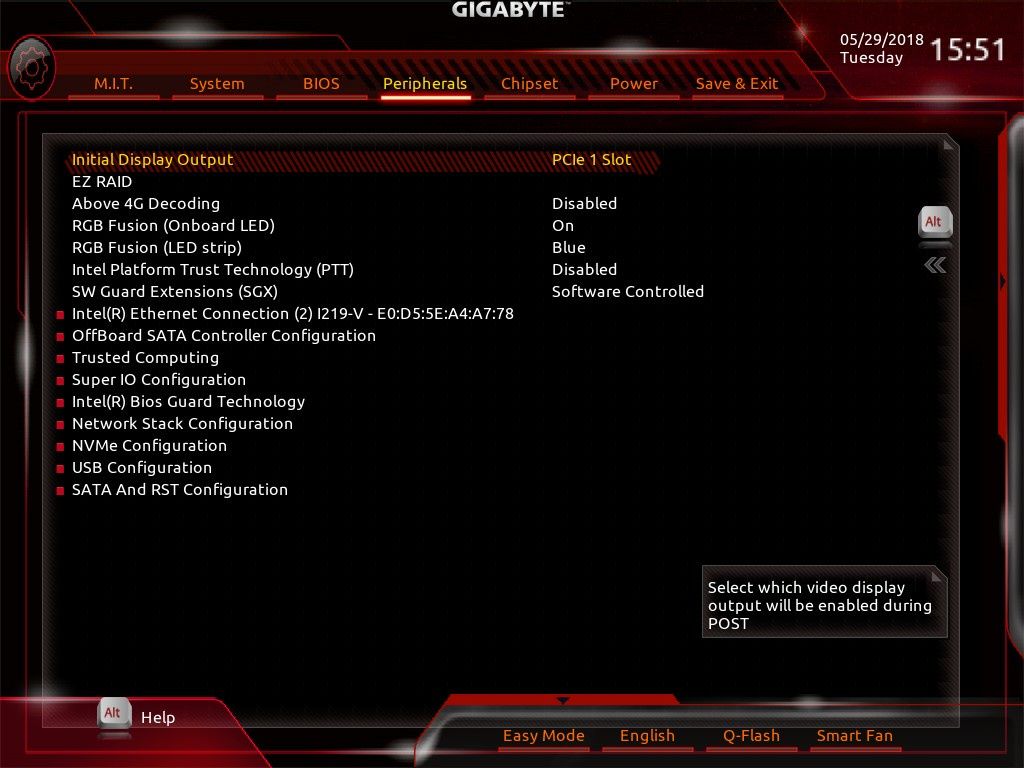The width and height of the screenshot is (1024, 768).
Task: Open Trusted Computing submenu
Action: 146,358
